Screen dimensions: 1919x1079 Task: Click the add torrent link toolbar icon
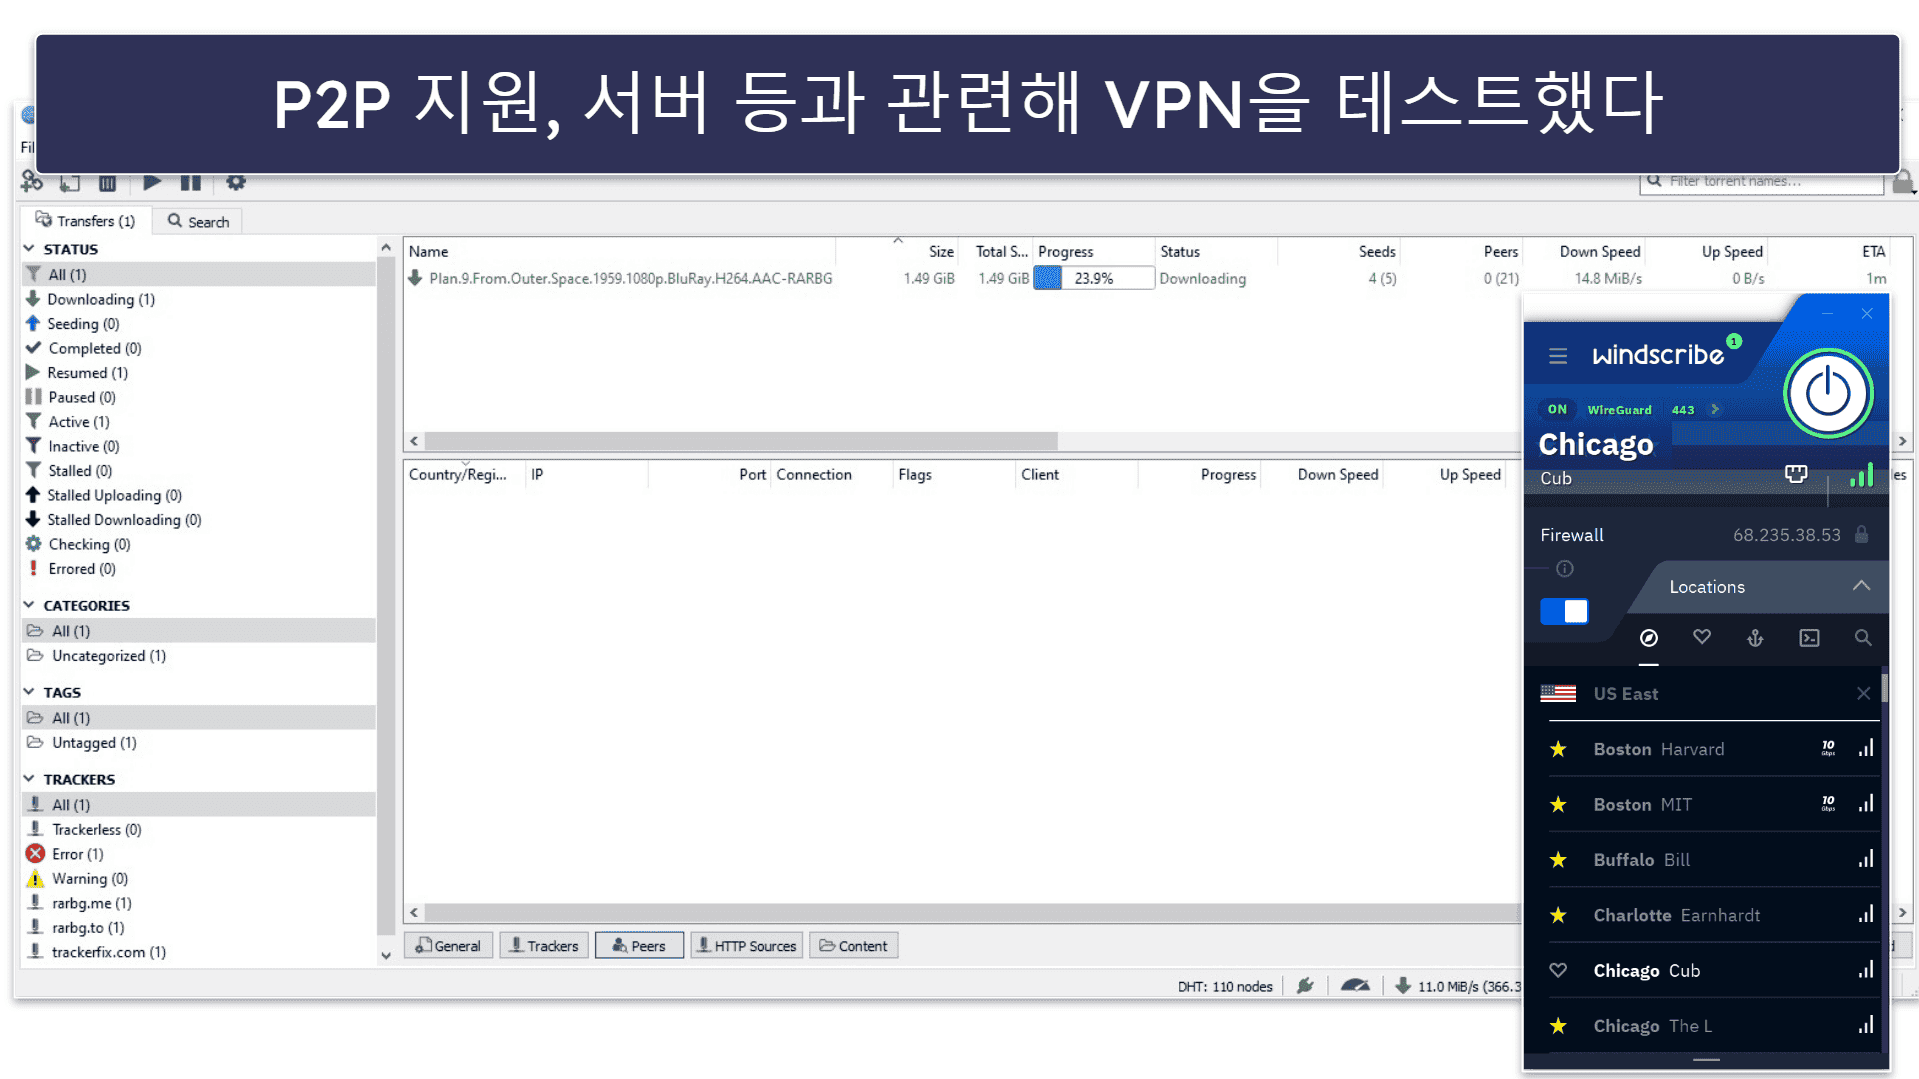32,182
